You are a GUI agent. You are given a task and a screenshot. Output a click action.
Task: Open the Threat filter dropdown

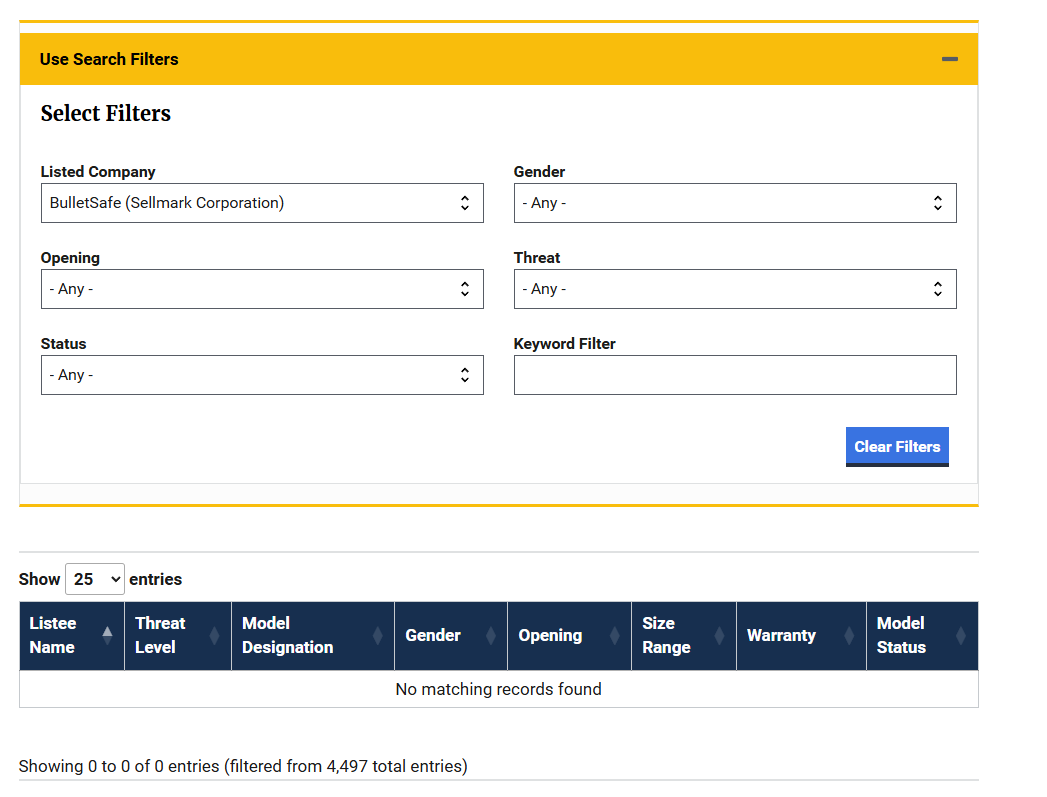pos(735,289)
